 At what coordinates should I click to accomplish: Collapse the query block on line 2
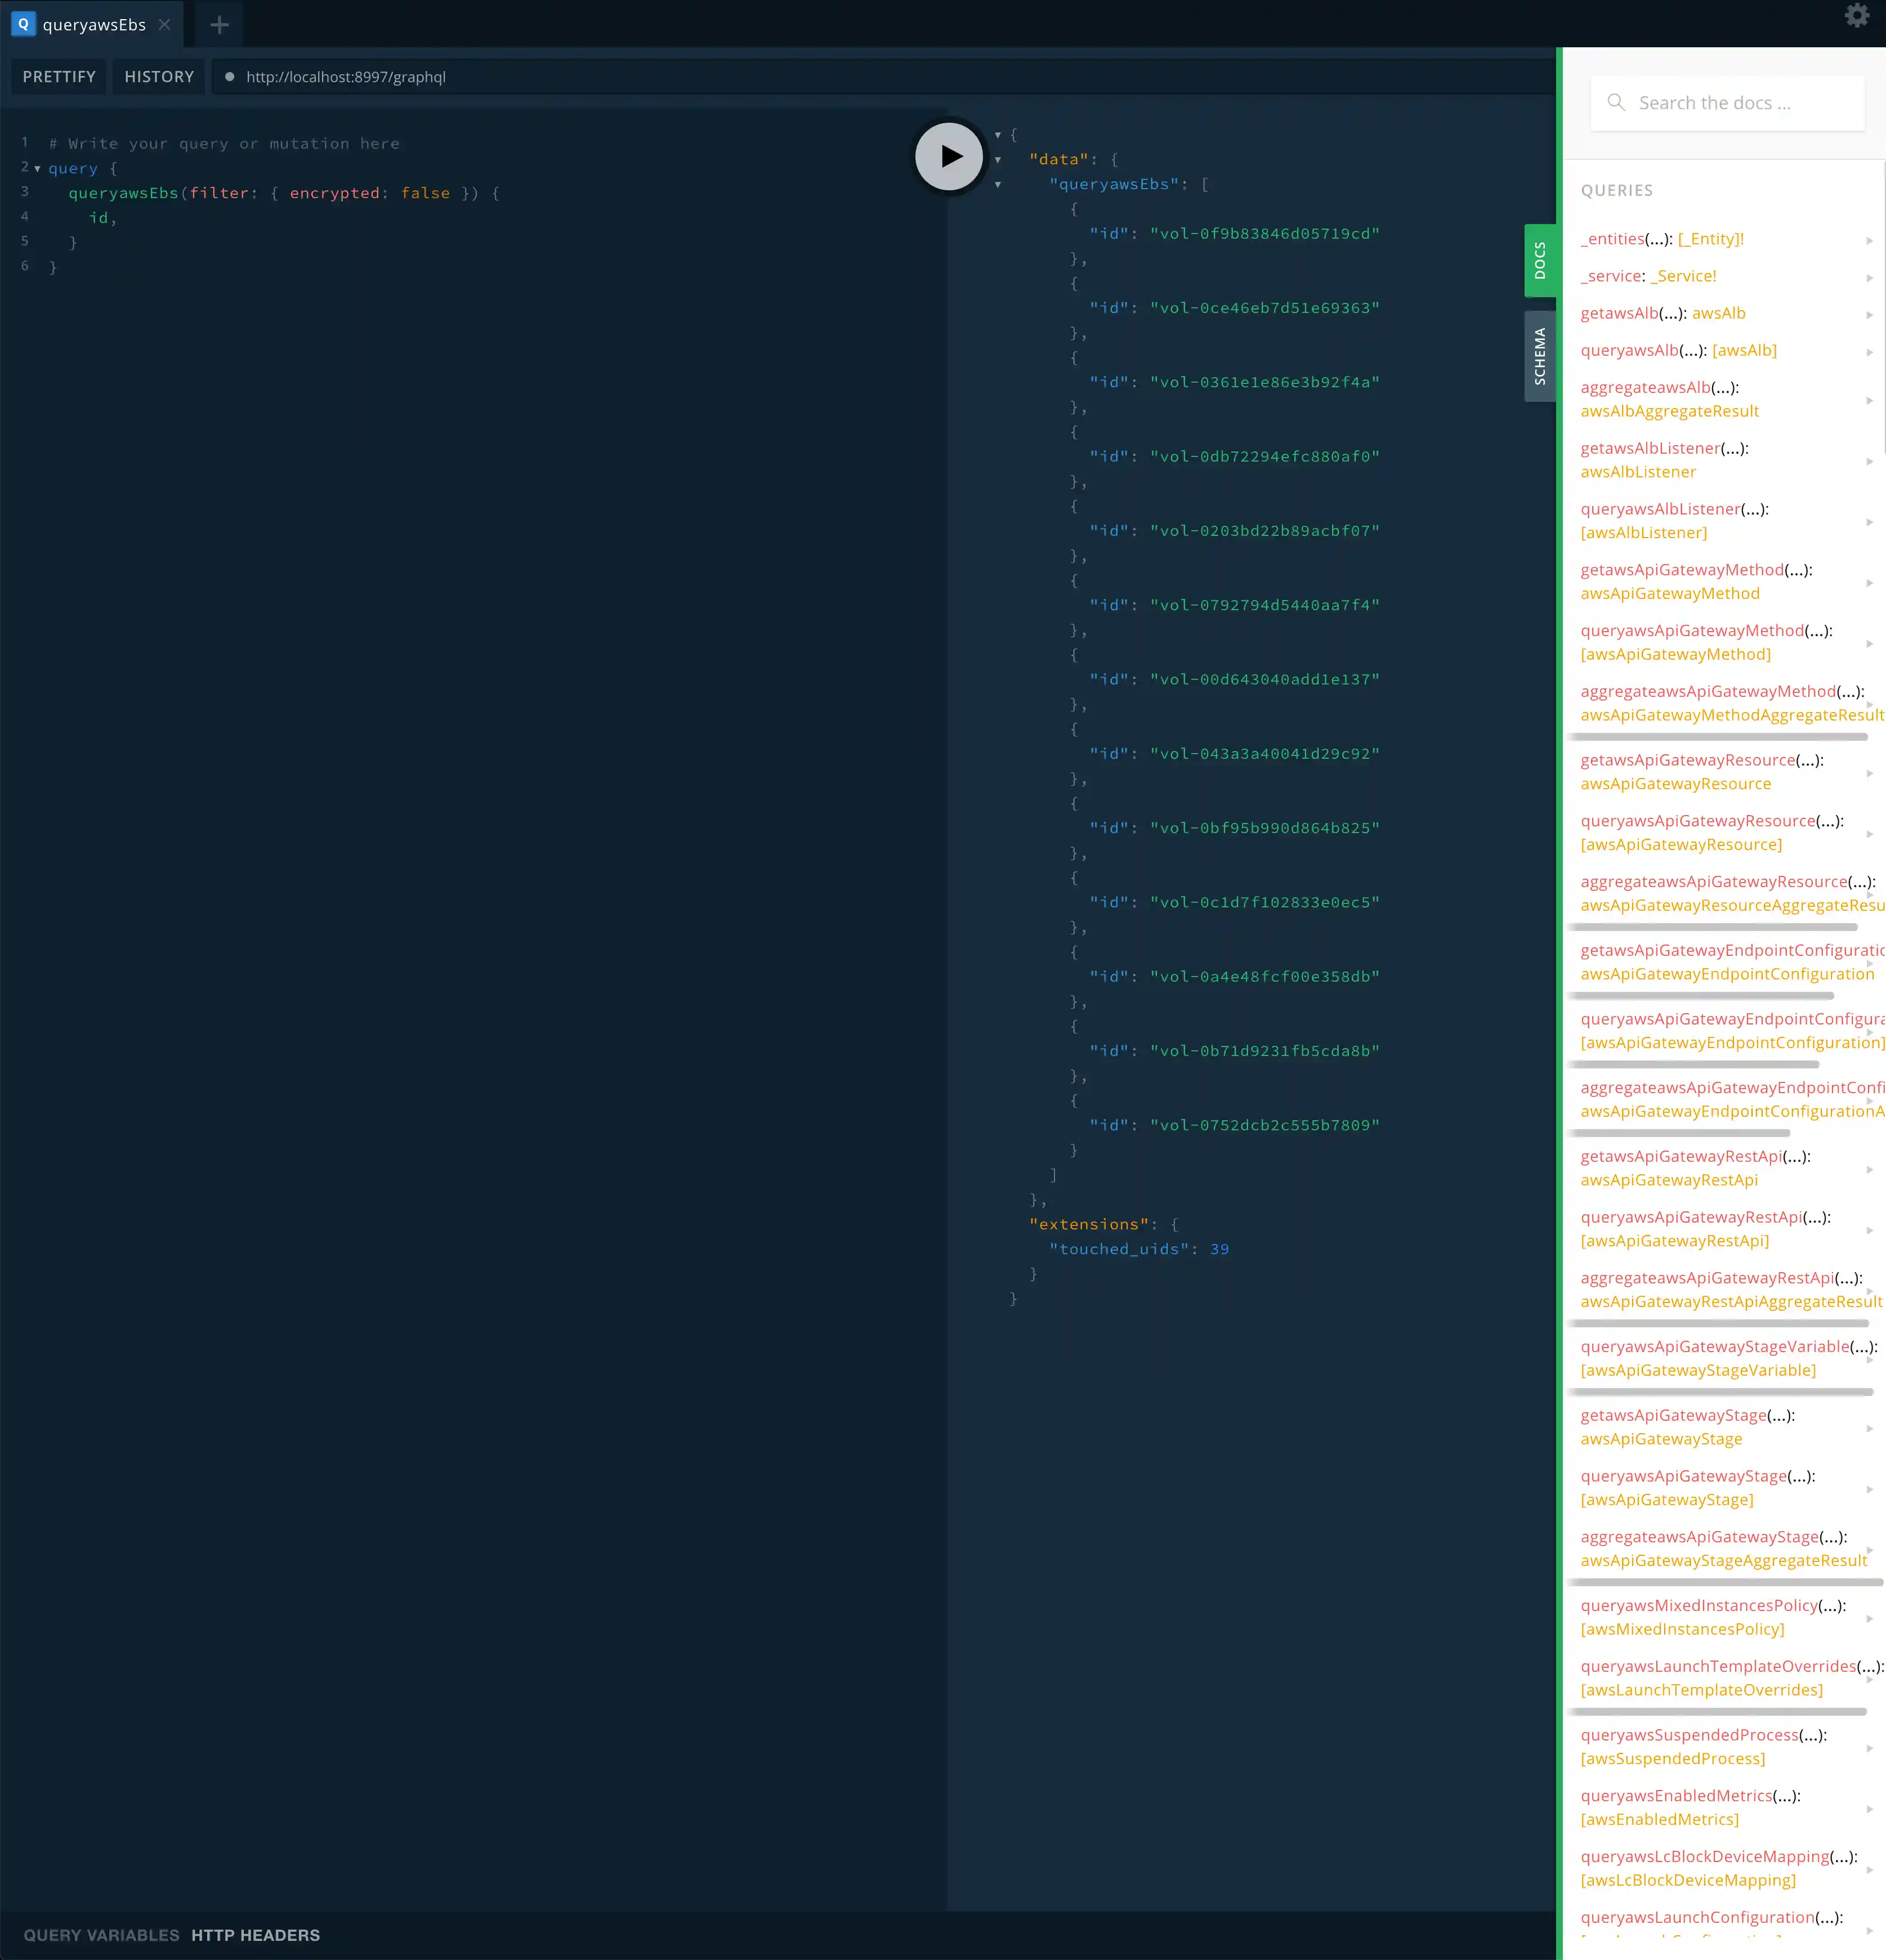pos(37,169)
